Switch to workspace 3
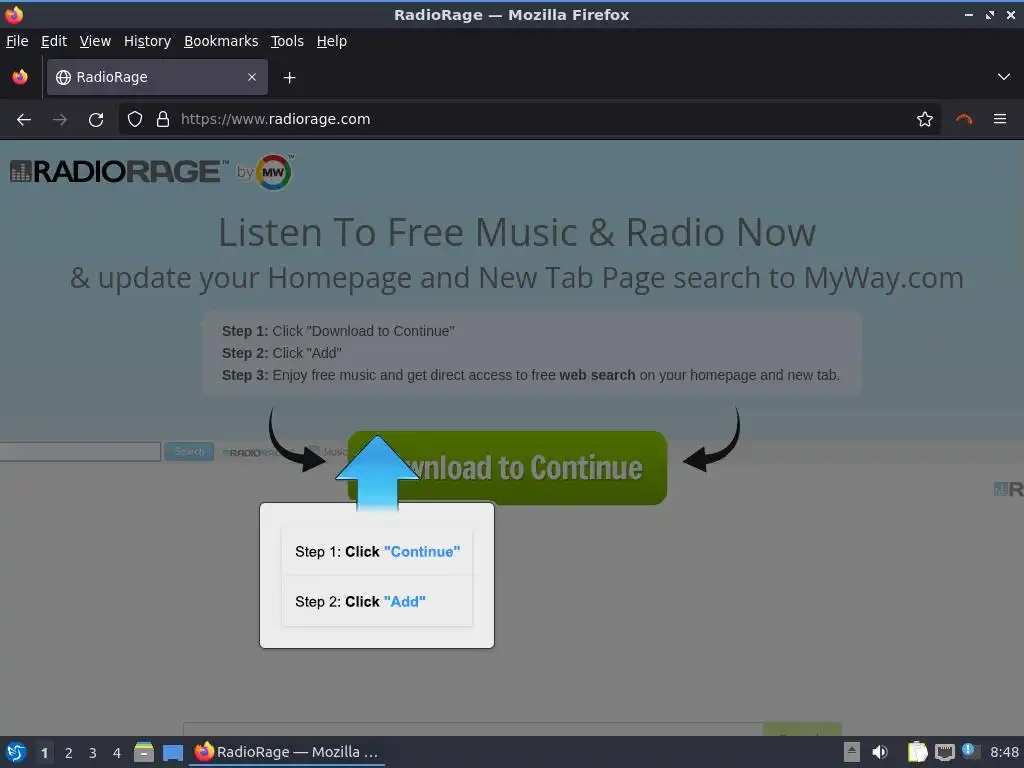 click(93, 753)
